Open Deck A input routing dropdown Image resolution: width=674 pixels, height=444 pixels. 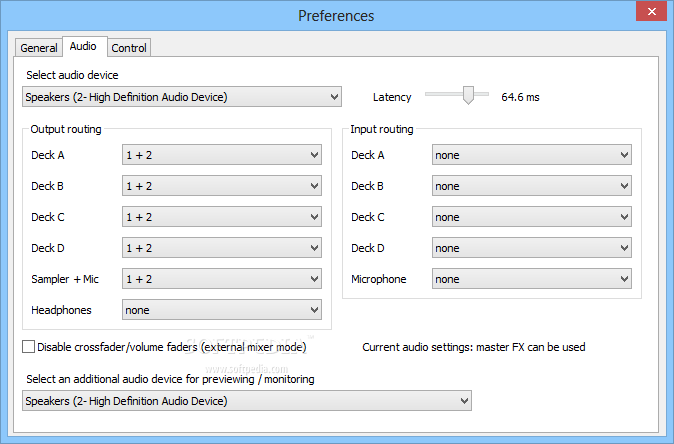pos(532,155)
